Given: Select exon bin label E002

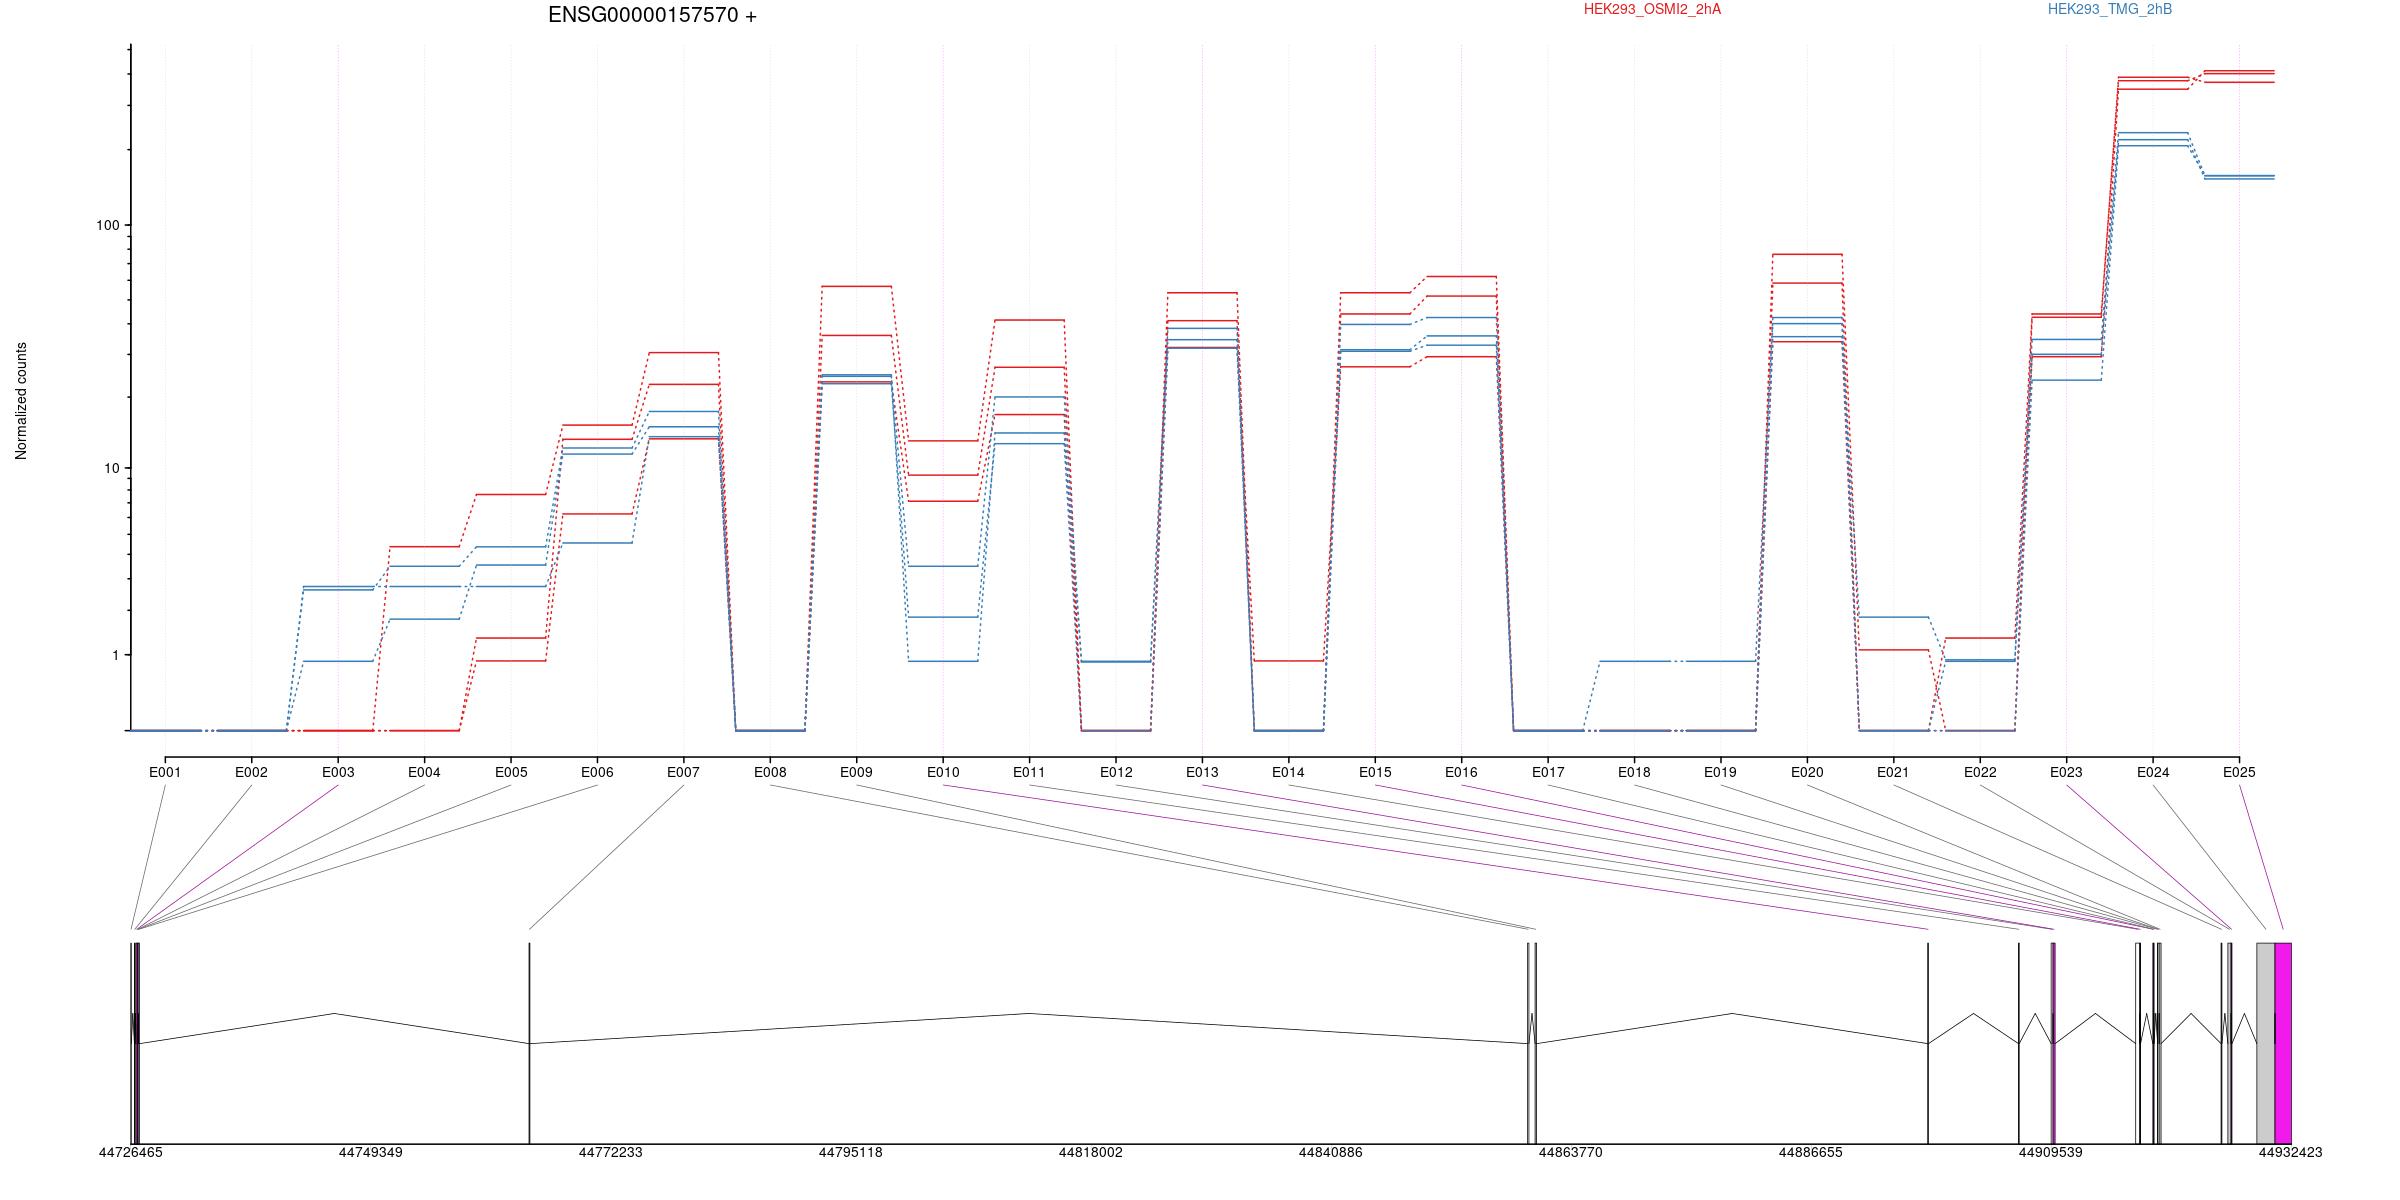Looking at the screenshot, I should pos(251,772).
